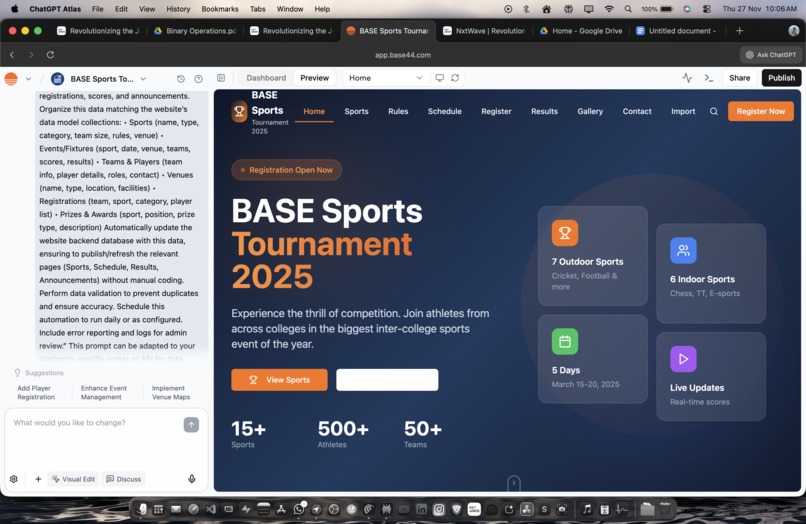Click the BASE Sports project avatar icon

[58, 79]
